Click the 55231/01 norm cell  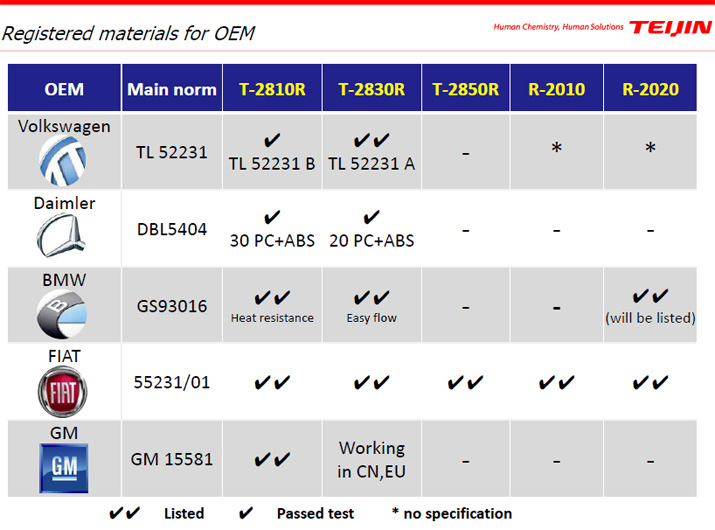(172, 382)
